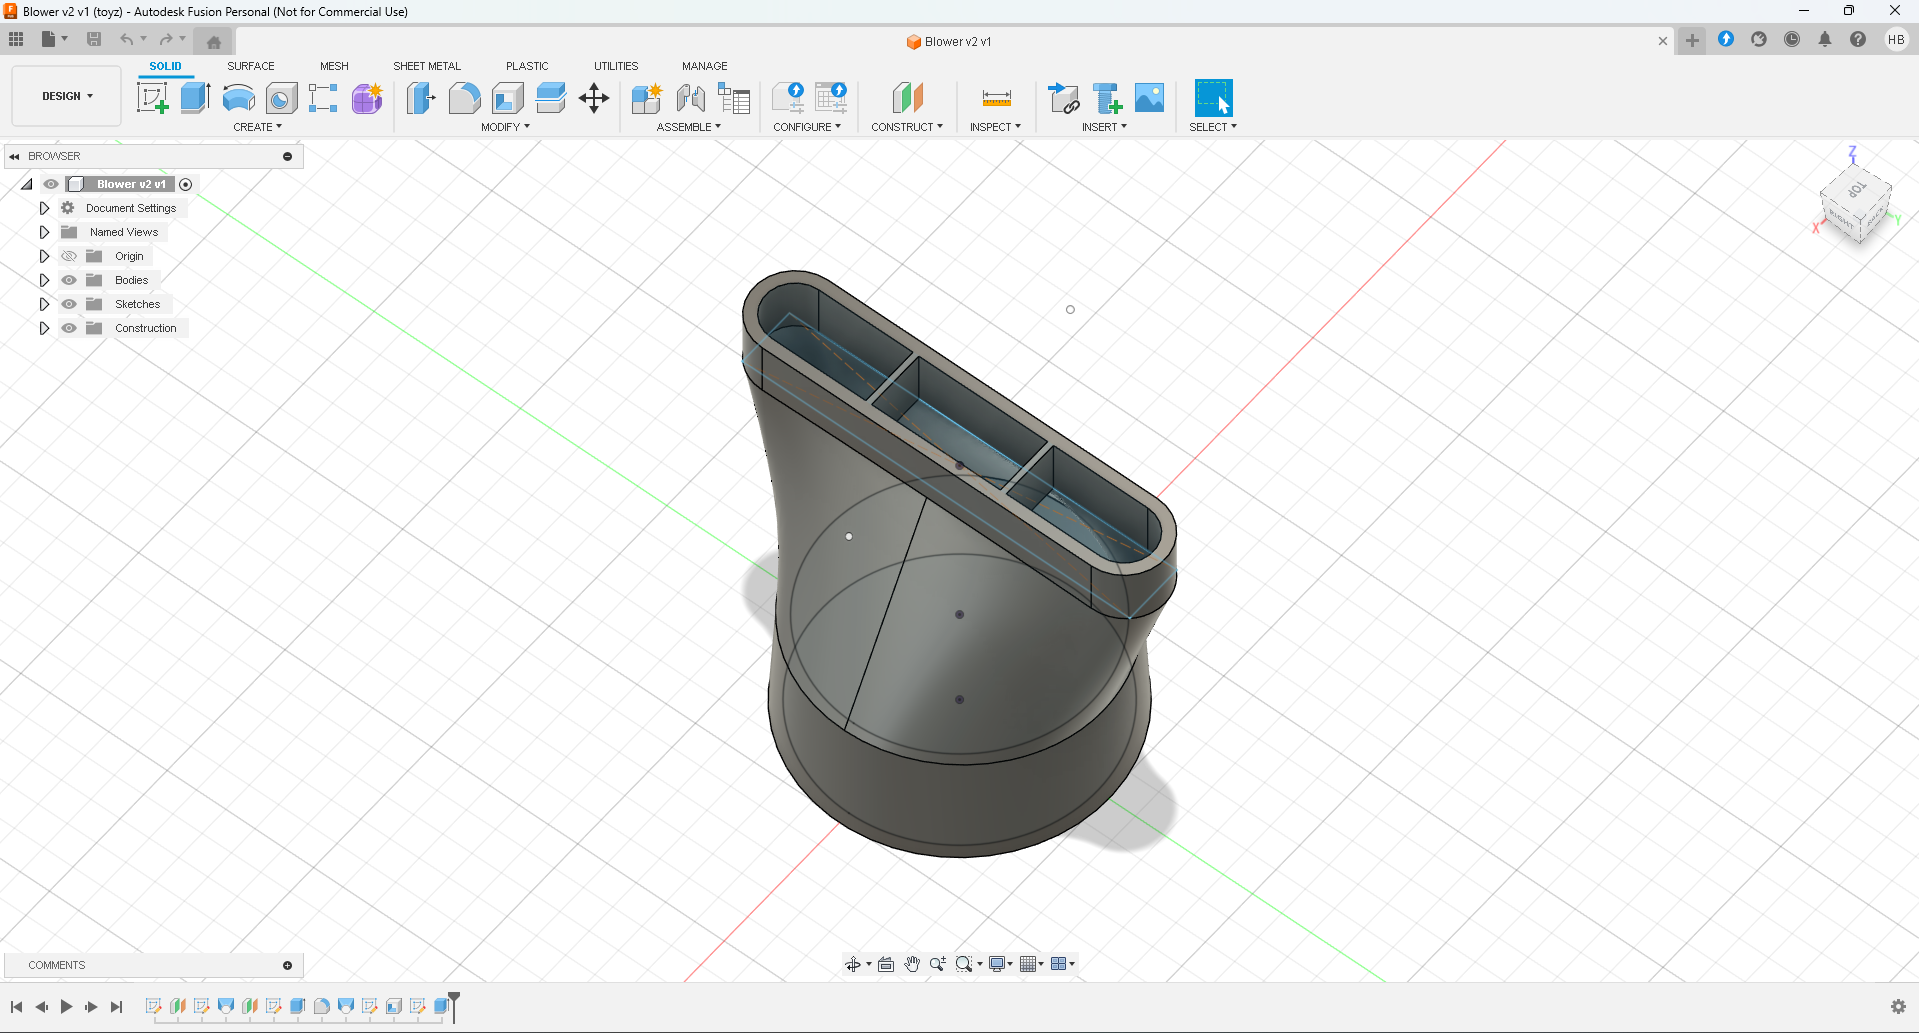Activate the Blower v2 v1 component radio button
The height and width of the screenshot is (1033, 1919).
(186, 184)
